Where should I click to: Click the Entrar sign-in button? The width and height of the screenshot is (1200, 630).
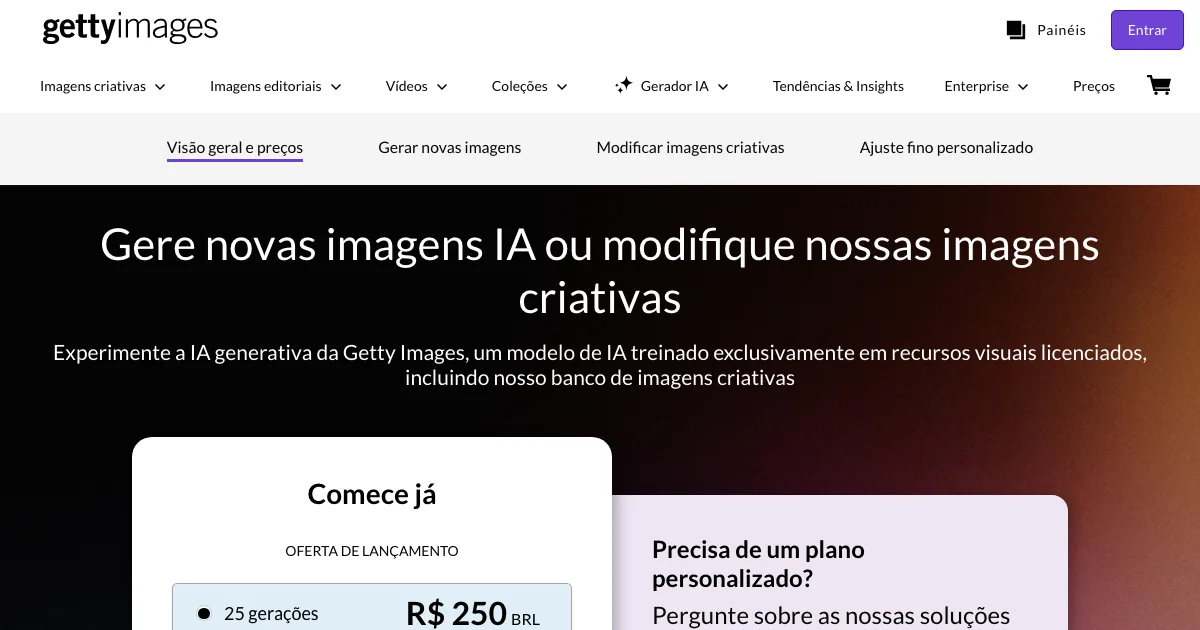(1147, 30)
